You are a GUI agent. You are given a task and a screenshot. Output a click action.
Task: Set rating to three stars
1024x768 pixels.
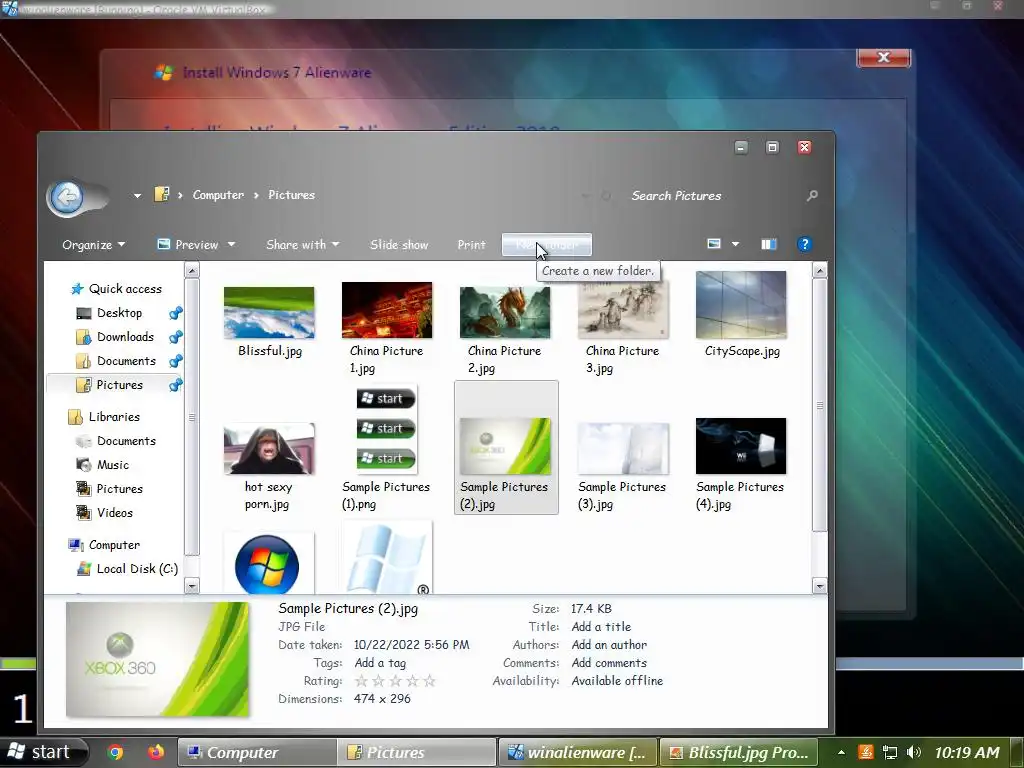click(x=395, y=681)
